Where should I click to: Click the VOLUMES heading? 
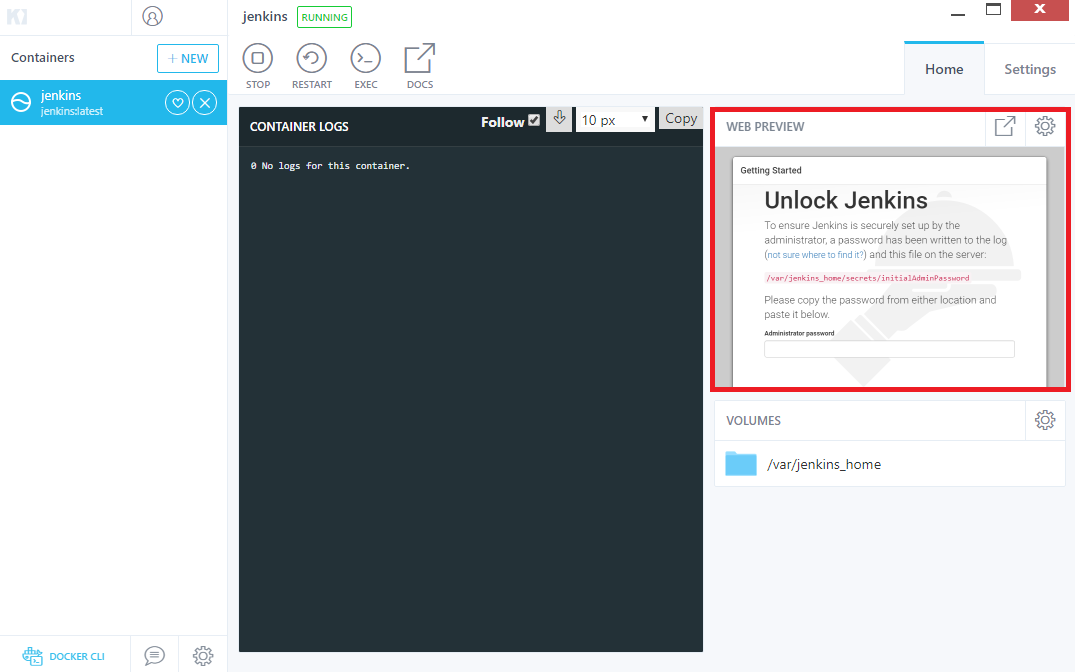[x=753, y=420]
